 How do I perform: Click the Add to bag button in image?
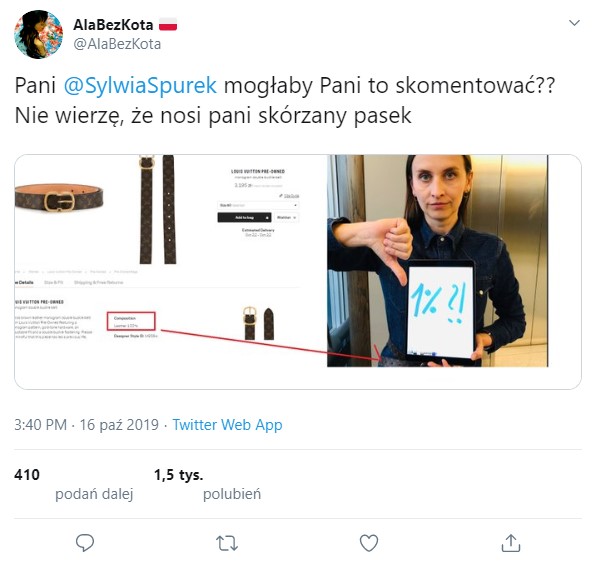click(244, 217)
